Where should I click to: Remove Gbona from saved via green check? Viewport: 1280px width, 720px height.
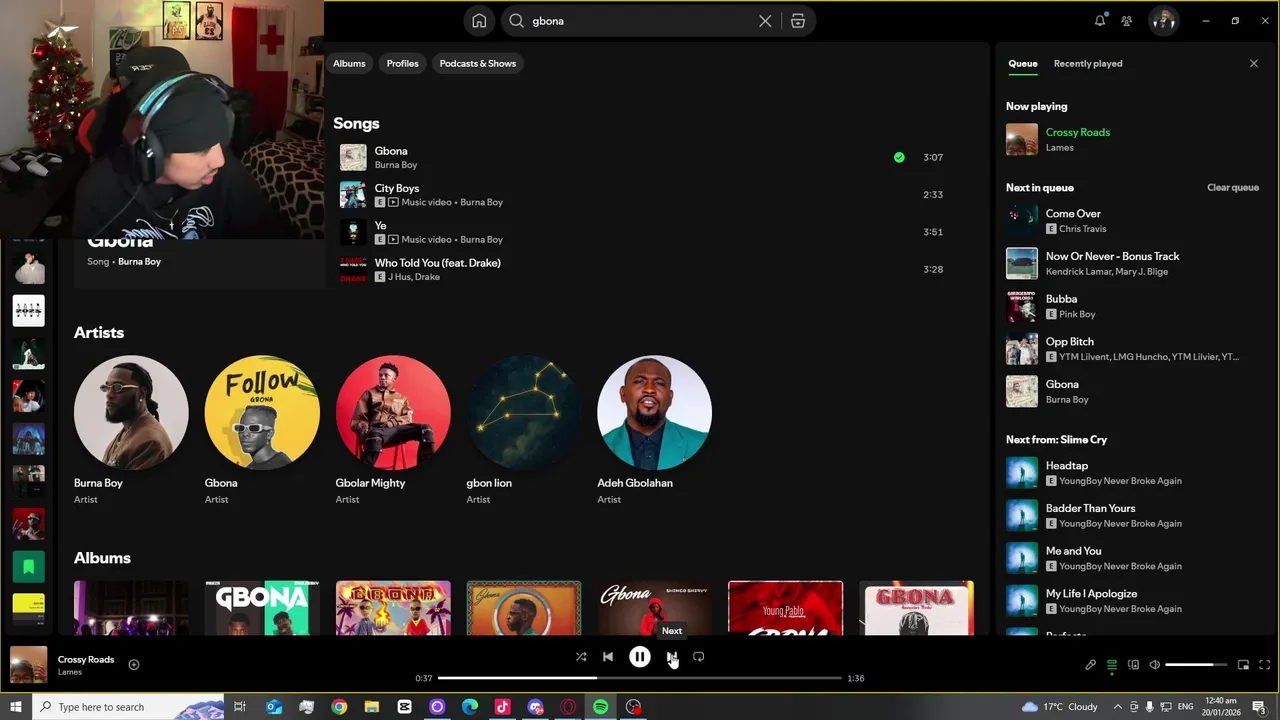(x=899, y=157)
